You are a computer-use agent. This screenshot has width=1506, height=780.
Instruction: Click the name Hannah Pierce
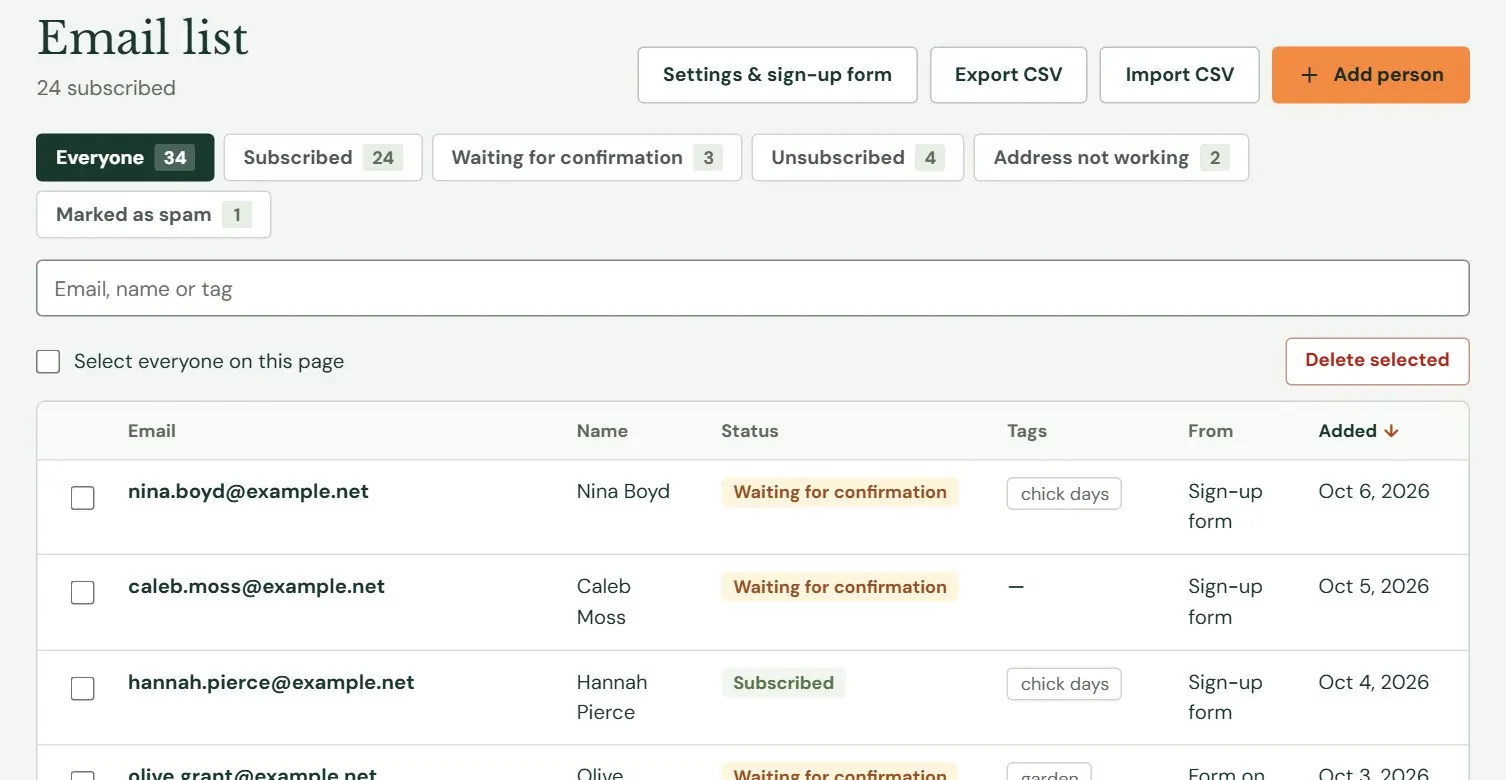(x=612, y=697)
